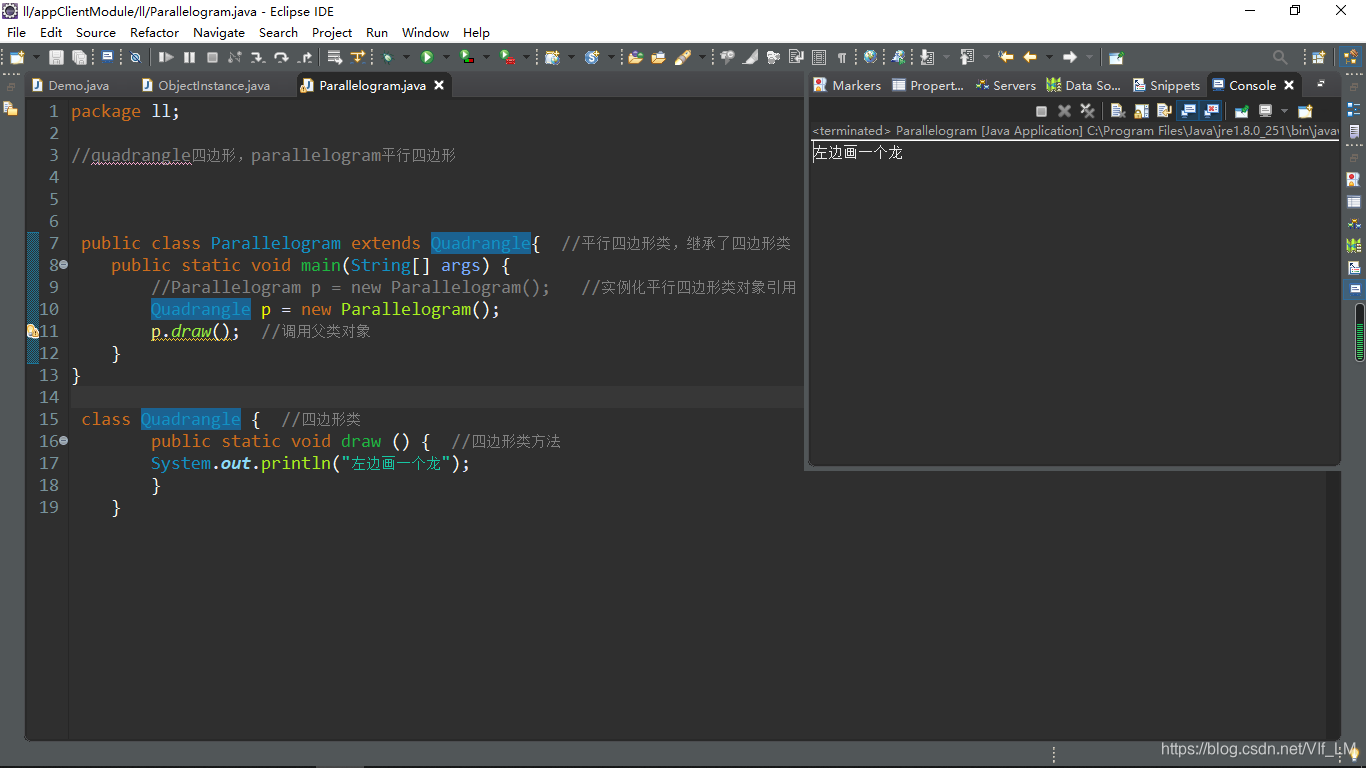
Task: Click the Last Edit Location icon
Action: [1007, 57]
